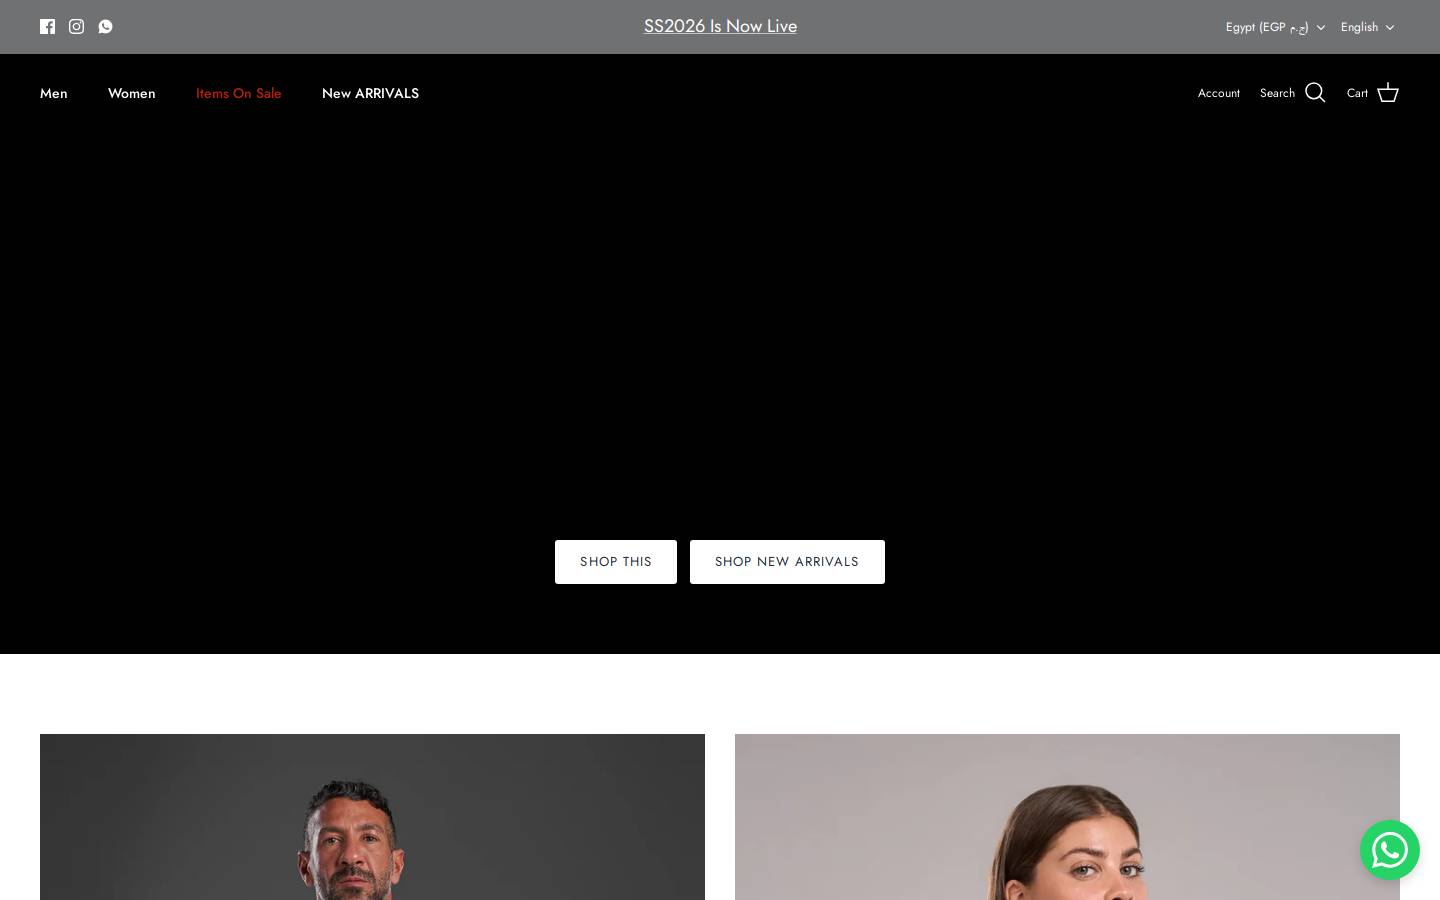Screen dimensions: 1440x900
Task: Open the New ARRIVALS menu item
Action: [x=370, y=93]
